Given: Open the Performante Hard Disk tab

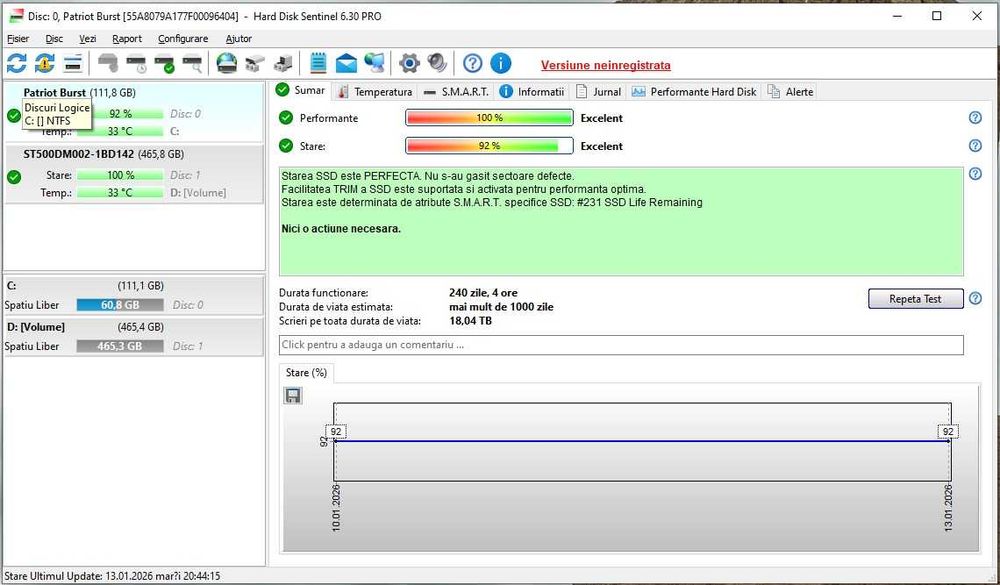Looking at the screenshot, I should pos(694,92).
